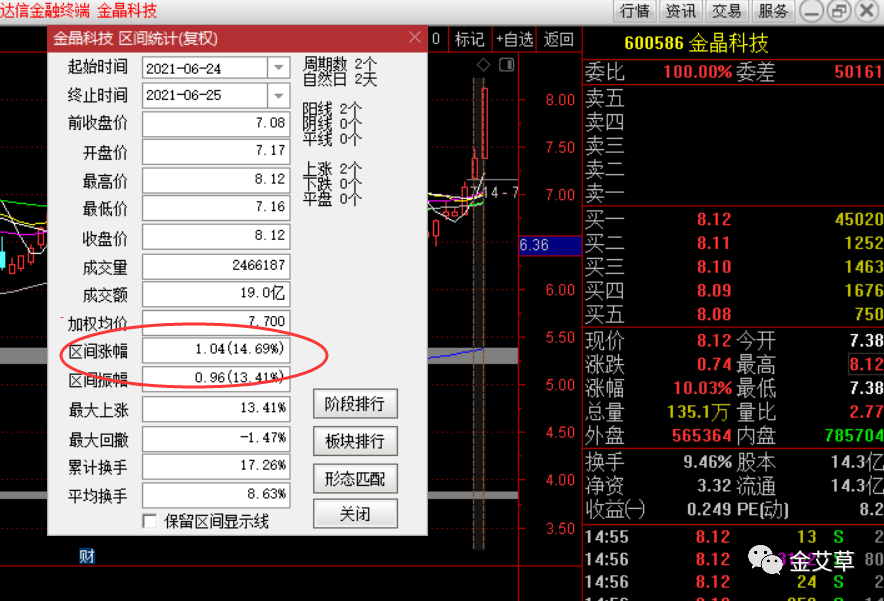Open the 起始时间 date dropdown arrow
884x601 pixels.
279,68
